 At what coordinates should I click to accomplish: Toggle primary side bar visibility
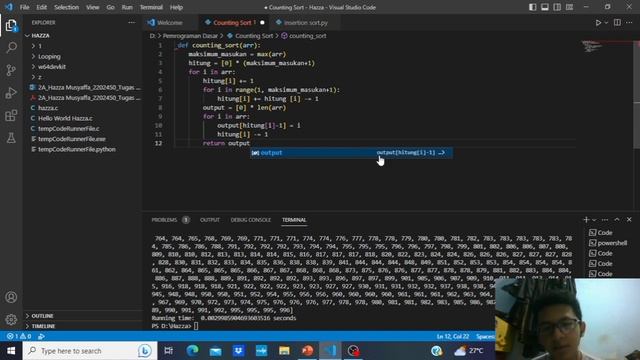533,7
